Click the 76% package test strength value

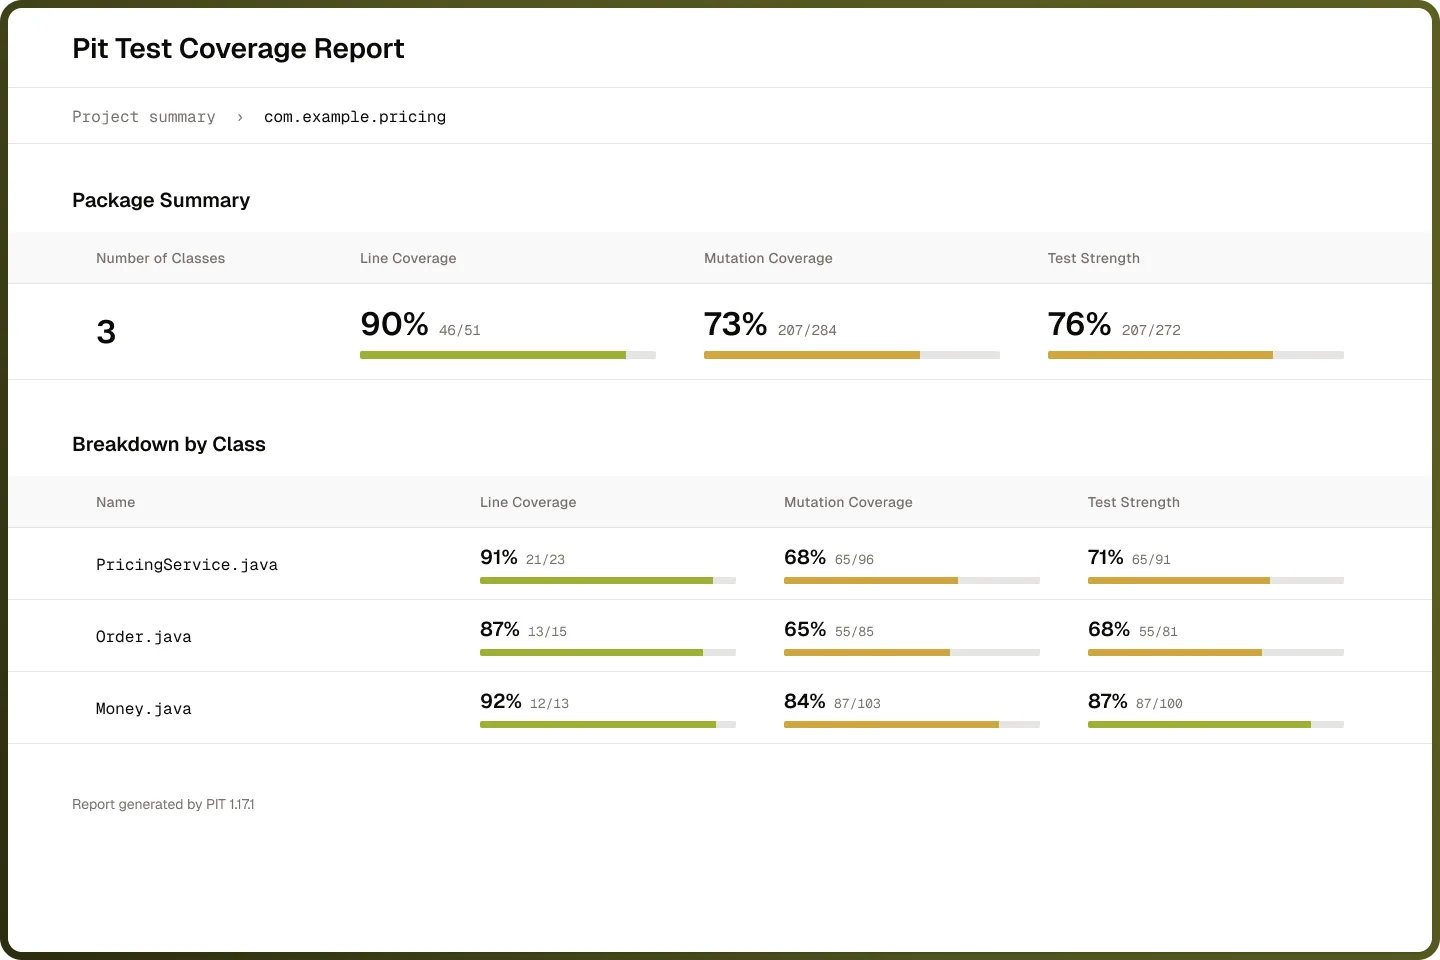[1080, 324]
